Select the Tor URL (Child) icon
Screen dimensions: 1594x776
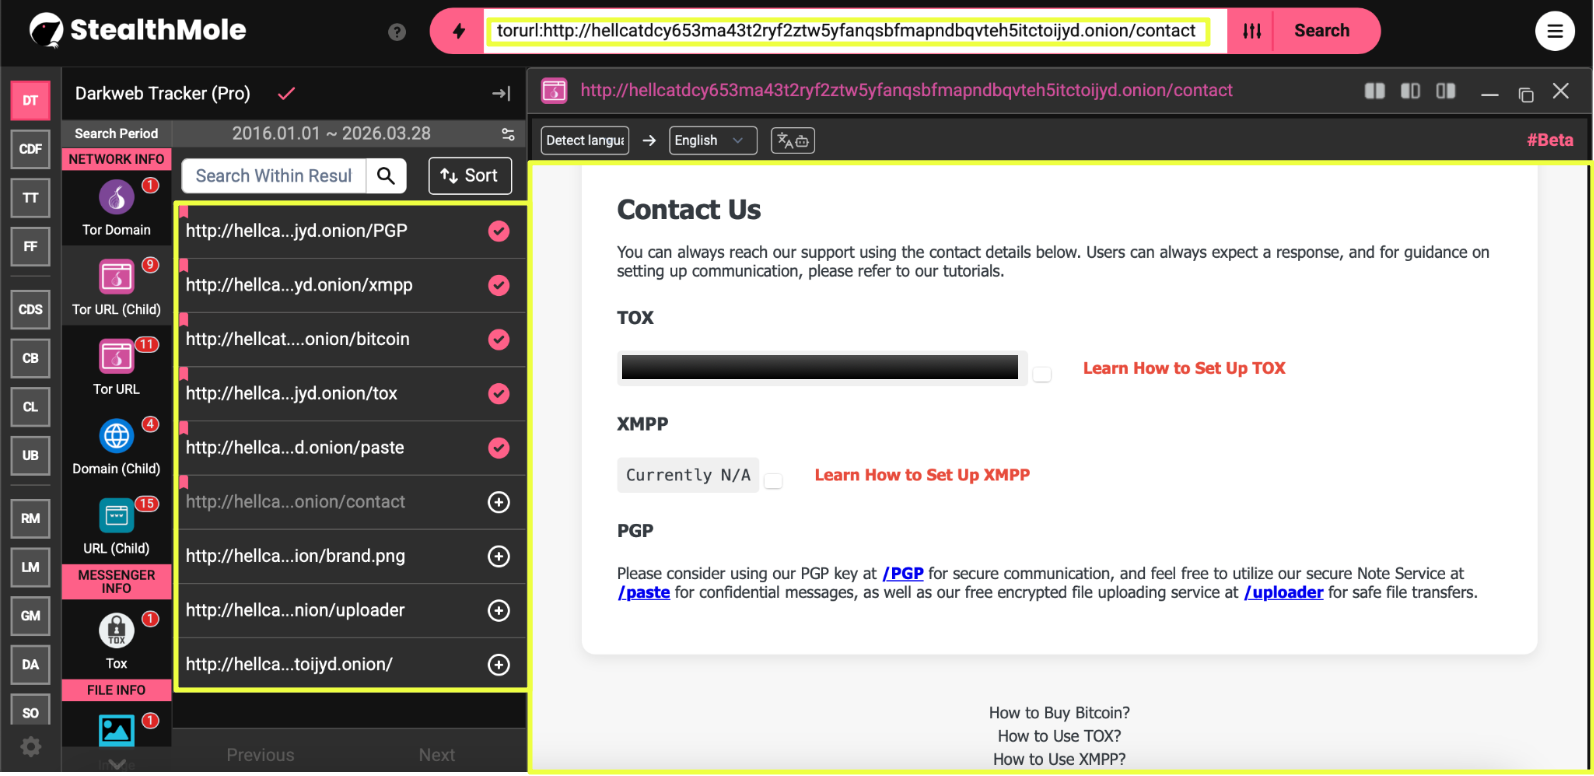116,277
